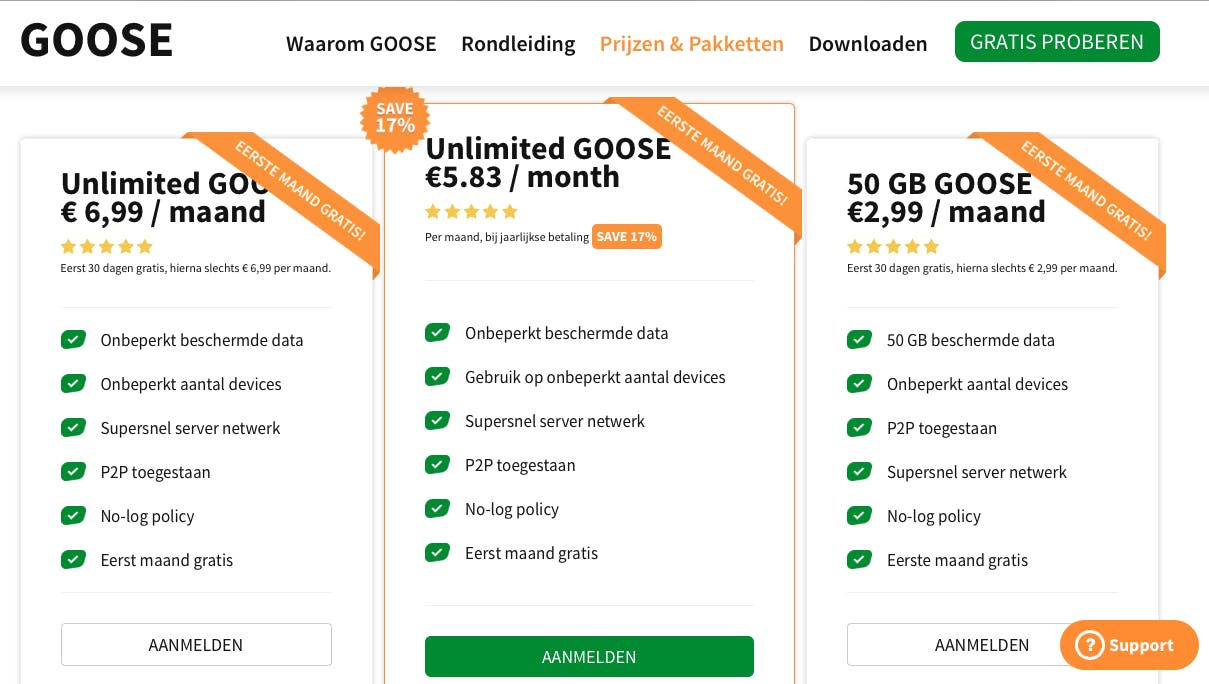Click the SAVE 17% starburst badge

pyautogui.click(x=395, y=118)
